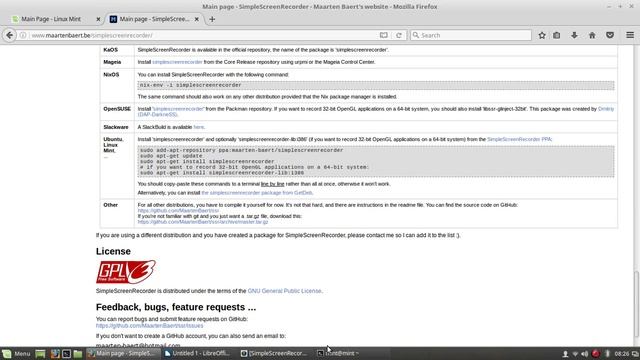Go back with the browser back arrow
This screenshot has height=360, width=640.
(x=9, y=36)
